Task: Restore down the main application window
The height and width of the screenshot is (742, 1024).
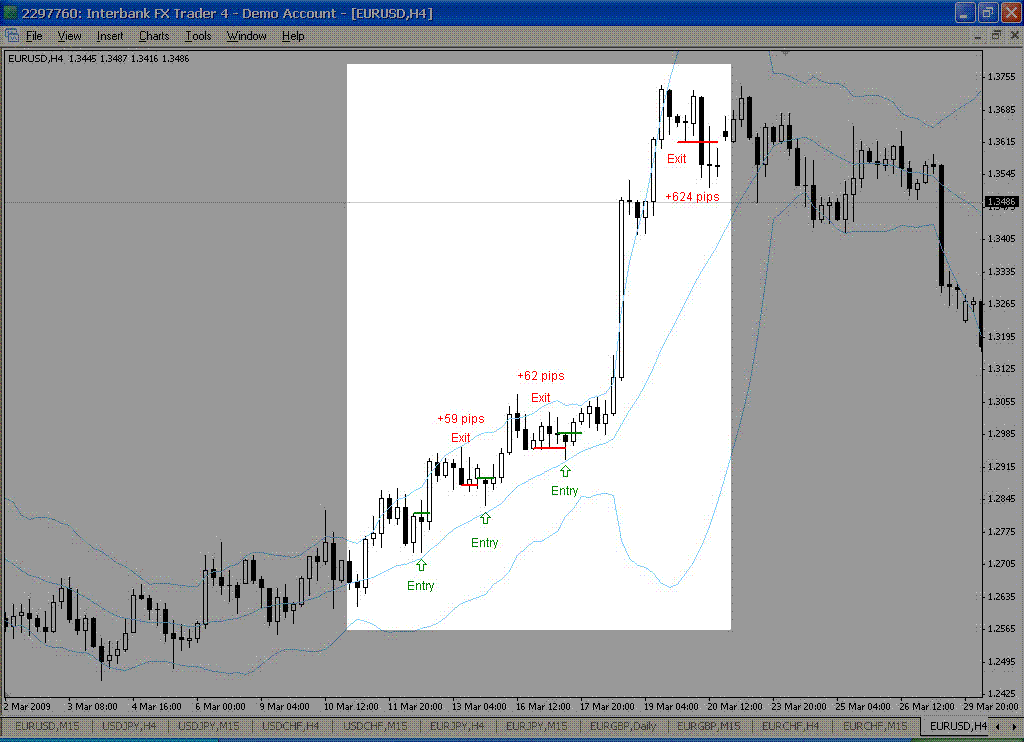Action: (988, 12)
